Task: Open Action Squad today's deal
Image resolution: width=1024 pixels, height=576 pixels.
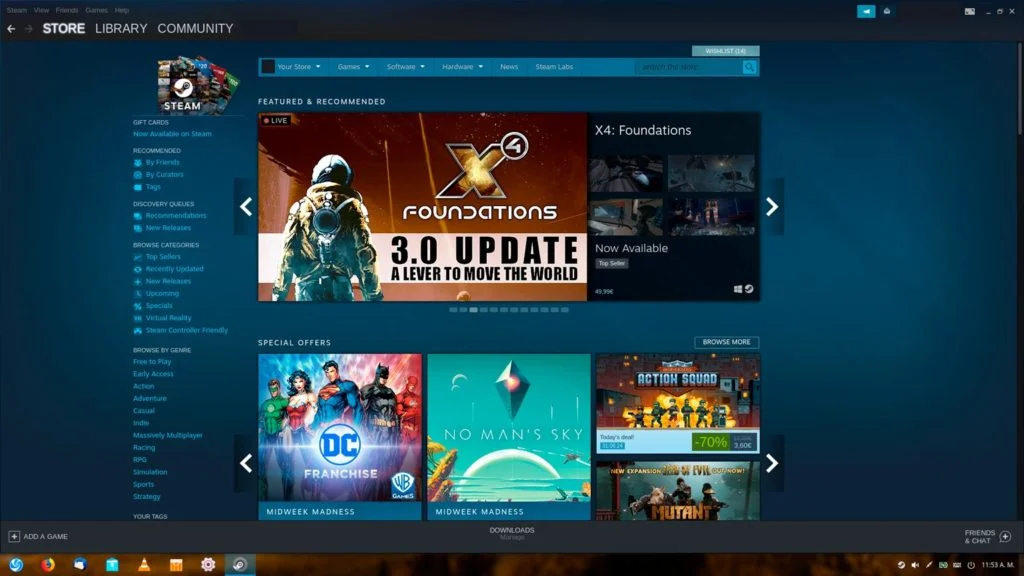Action: pos(678,404)
